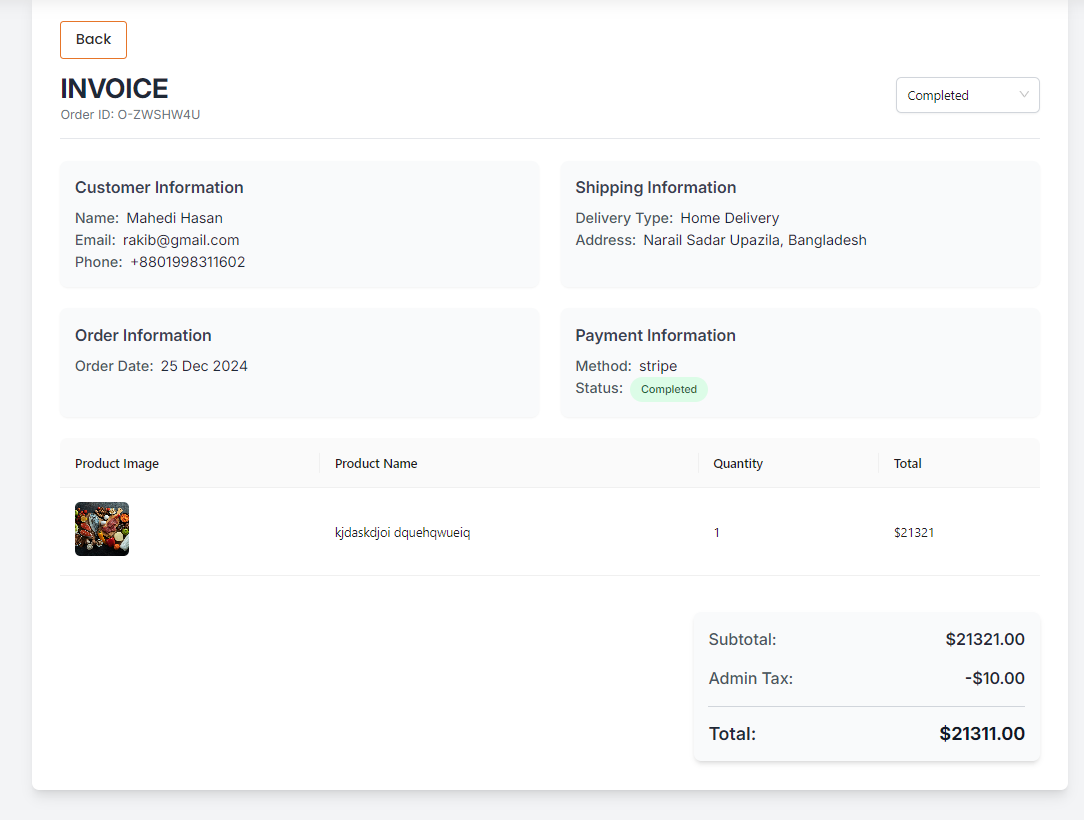Image resolution: width=1084 pixels, height=820 pixels.
Task: Click the Total column header
Action: pyautogui.click(x=907, y=464)
